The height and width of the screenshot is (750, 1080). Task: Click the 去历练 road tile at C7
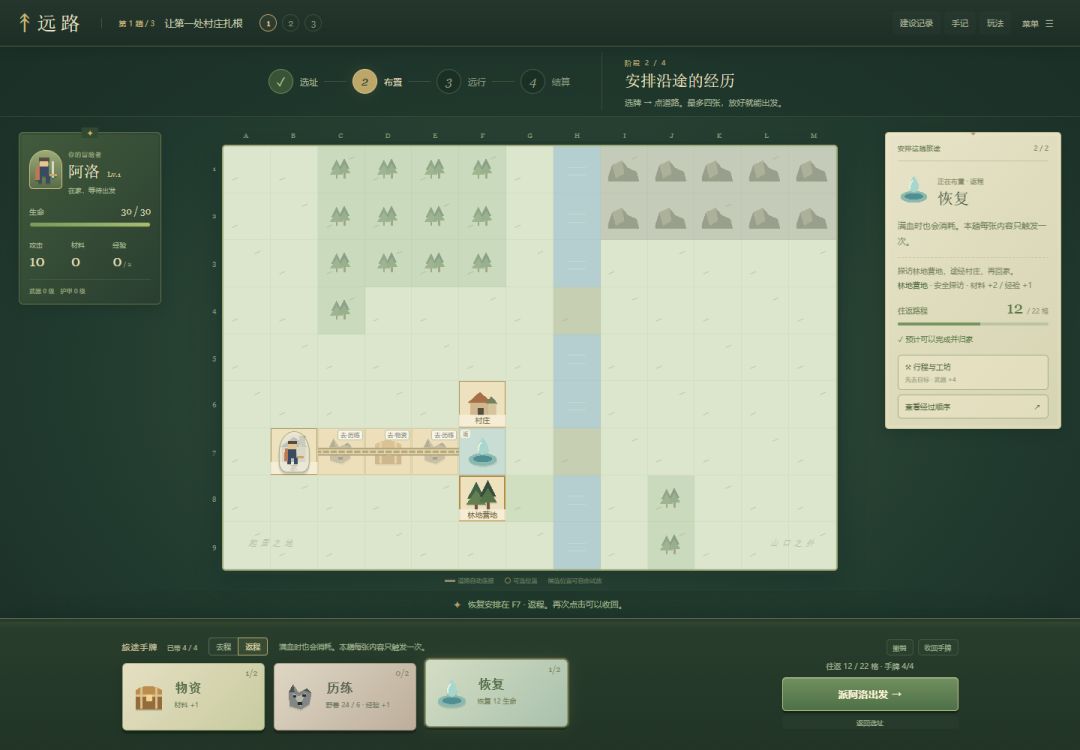pyautogui.click(x=341, y=451)
